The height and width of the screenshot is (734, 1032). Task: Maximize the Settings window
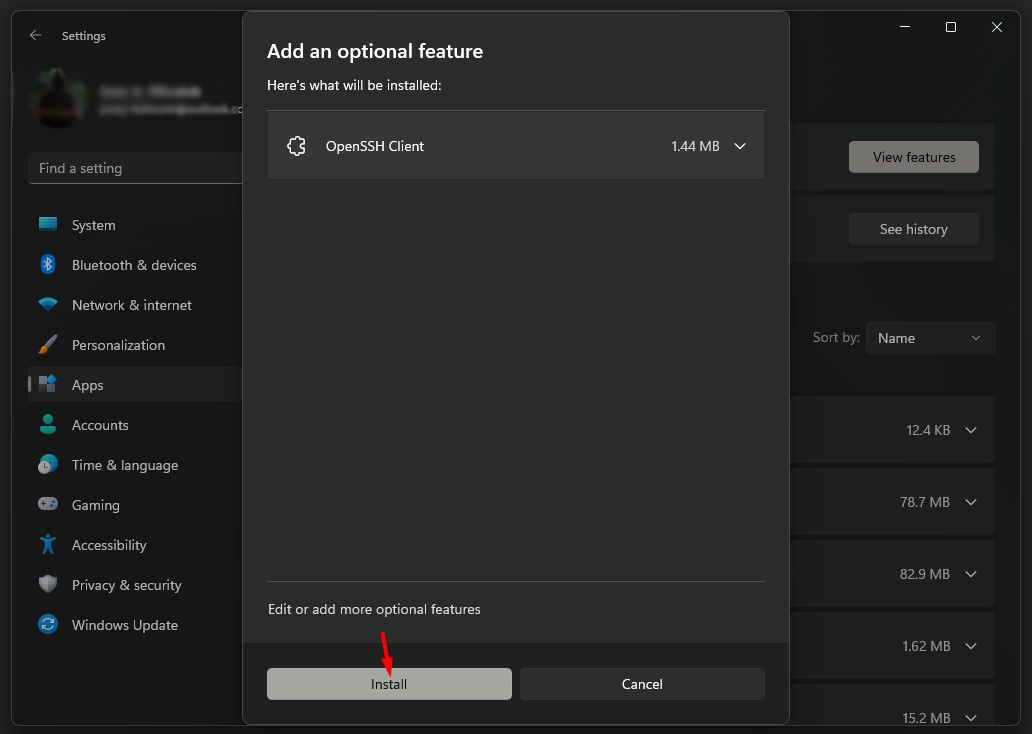pos(950,27)
